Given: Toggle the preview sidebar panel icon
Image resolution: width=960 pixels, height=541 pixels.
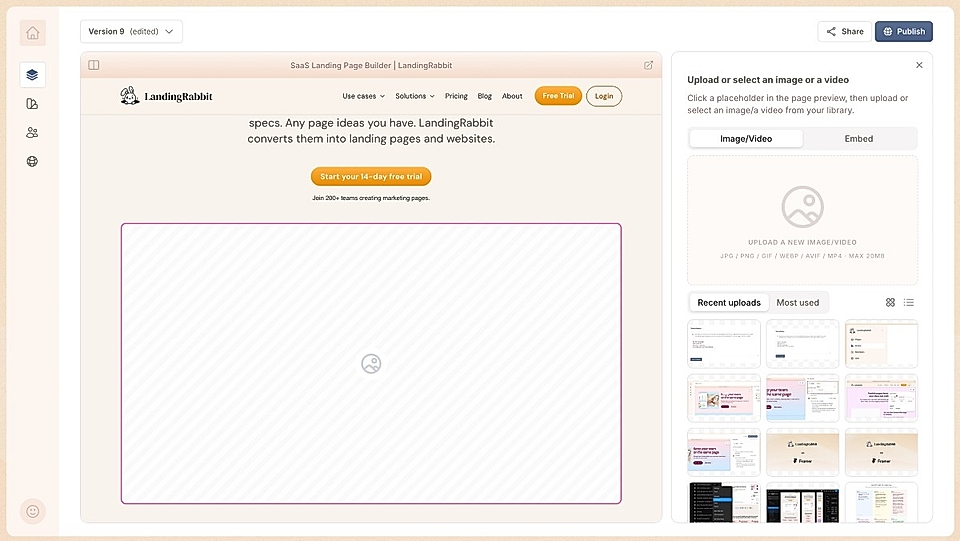Looking at the screenshot, I should point(94,65).
